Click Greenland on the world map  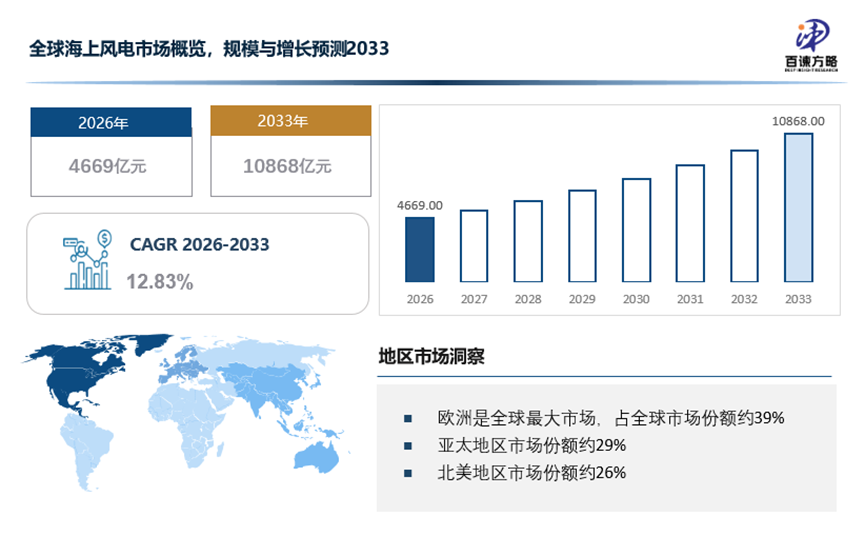pos(153,343)
